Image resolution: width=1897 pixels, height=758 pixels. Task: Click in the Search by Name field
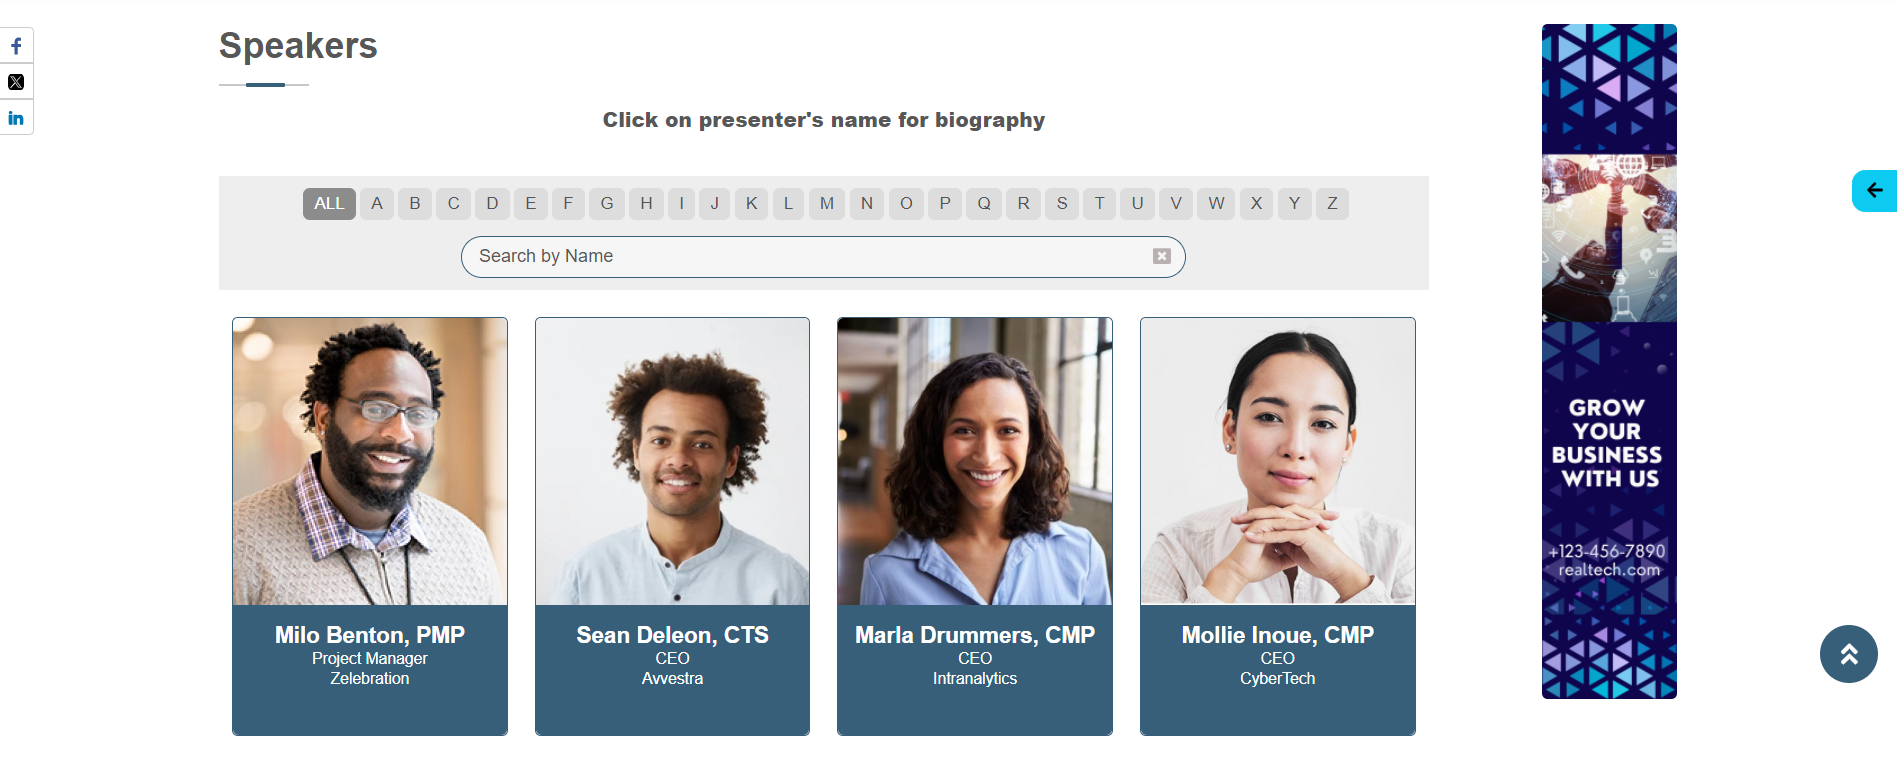point(823,257)
